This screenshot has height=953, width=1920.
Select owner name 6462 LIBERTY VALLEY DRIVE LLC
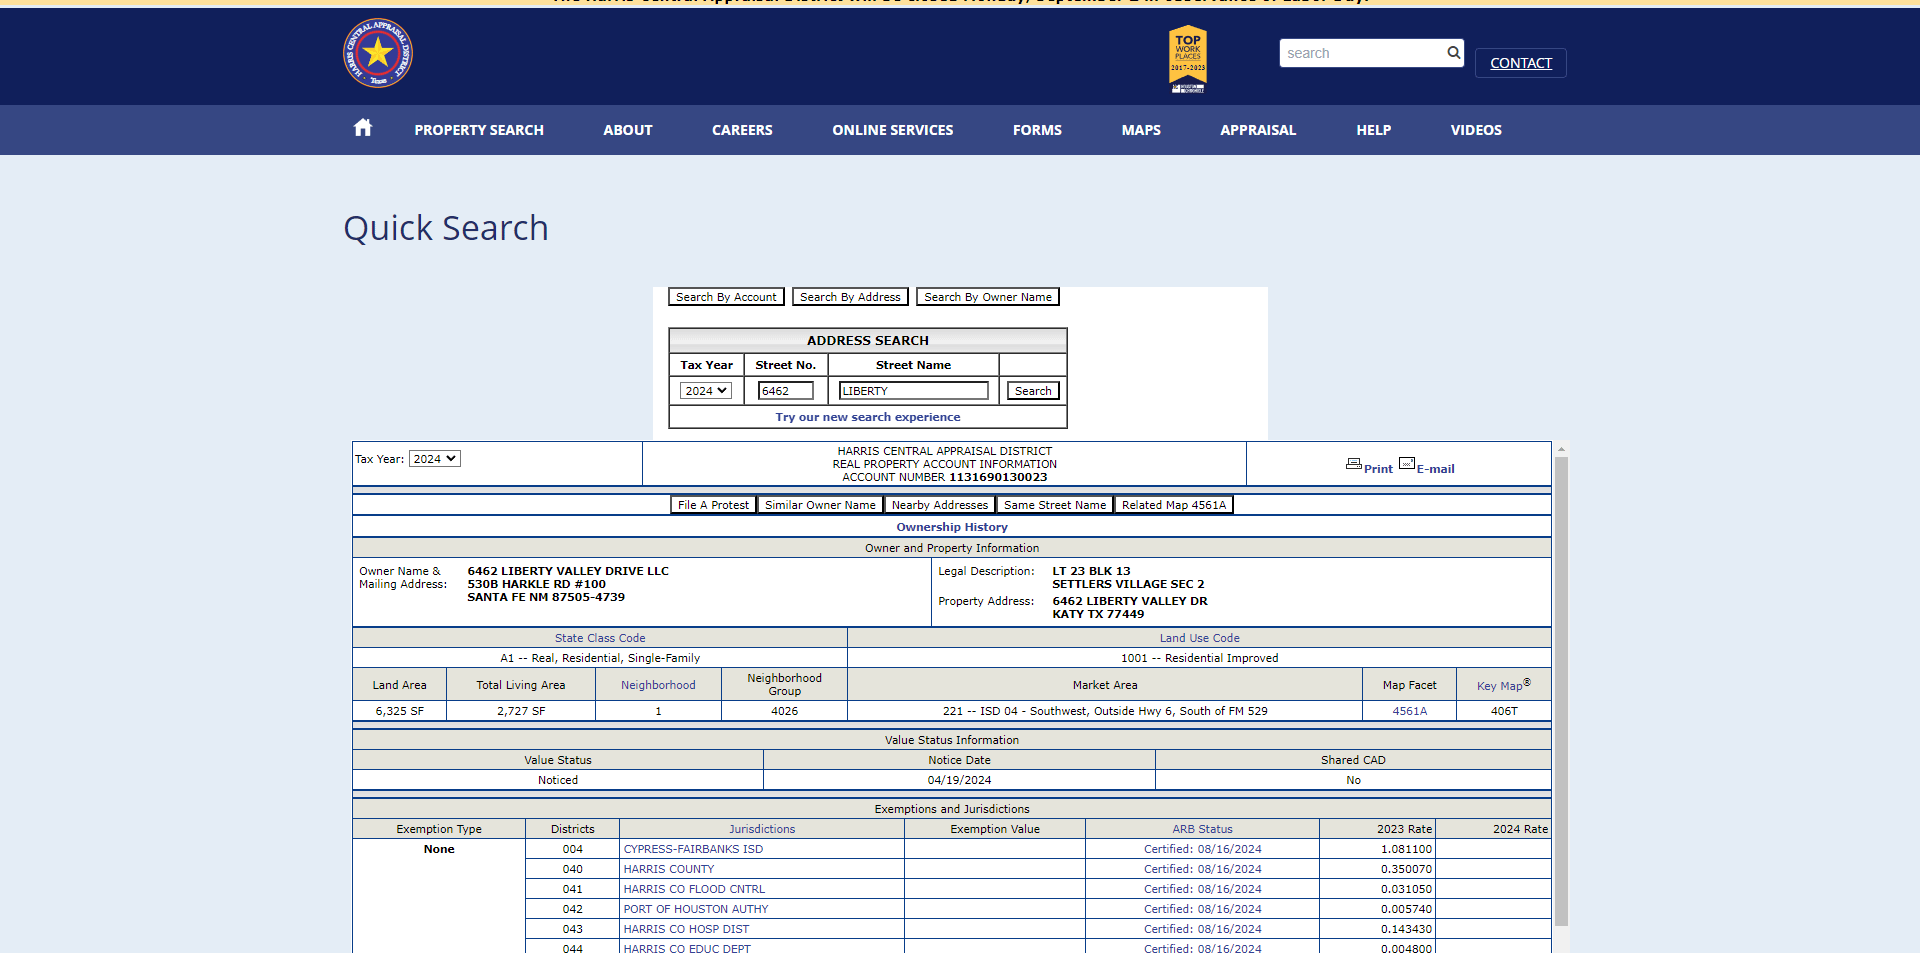point(568,571)
